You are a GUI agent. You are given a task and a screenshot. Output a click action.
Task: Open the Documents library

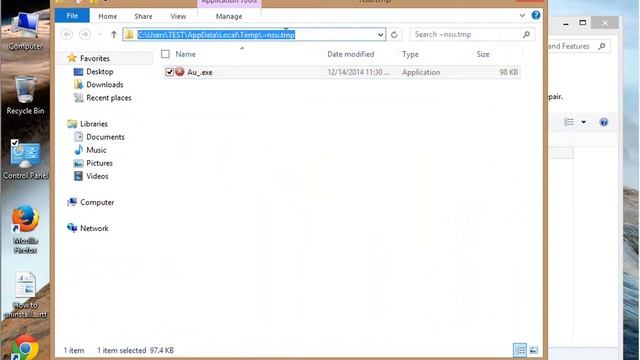point(105,137)
